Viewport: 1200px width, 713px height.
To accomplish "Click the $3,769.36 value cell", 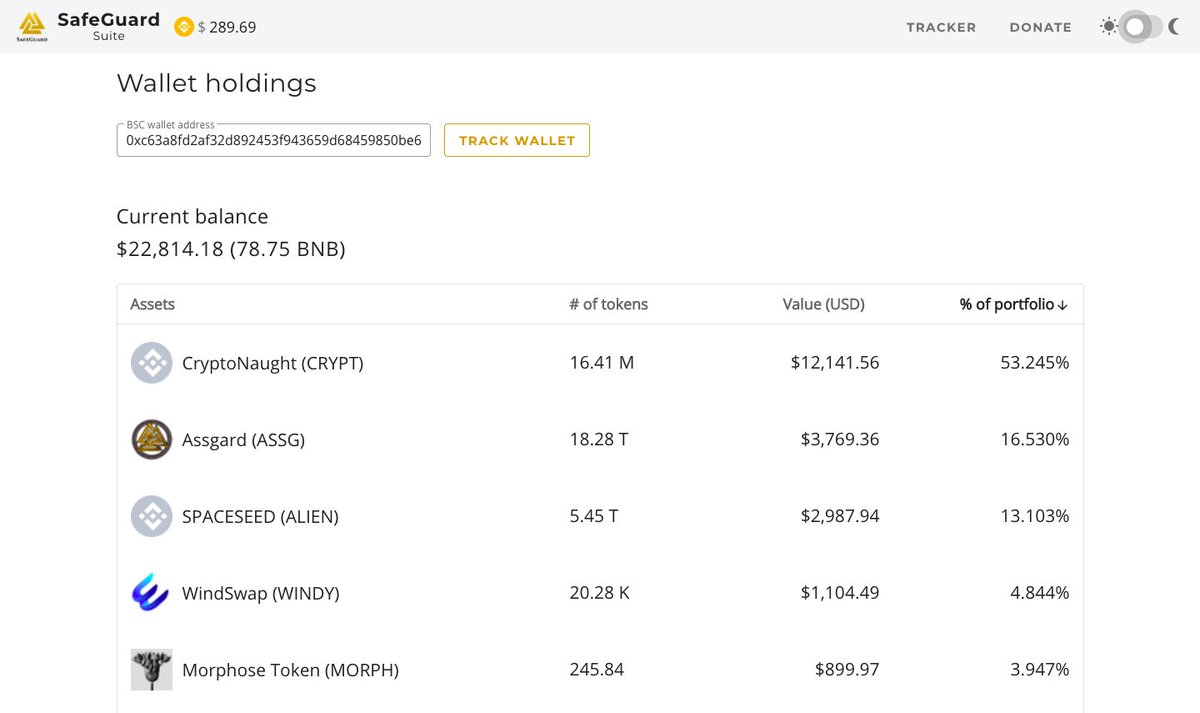I will 840,439.
